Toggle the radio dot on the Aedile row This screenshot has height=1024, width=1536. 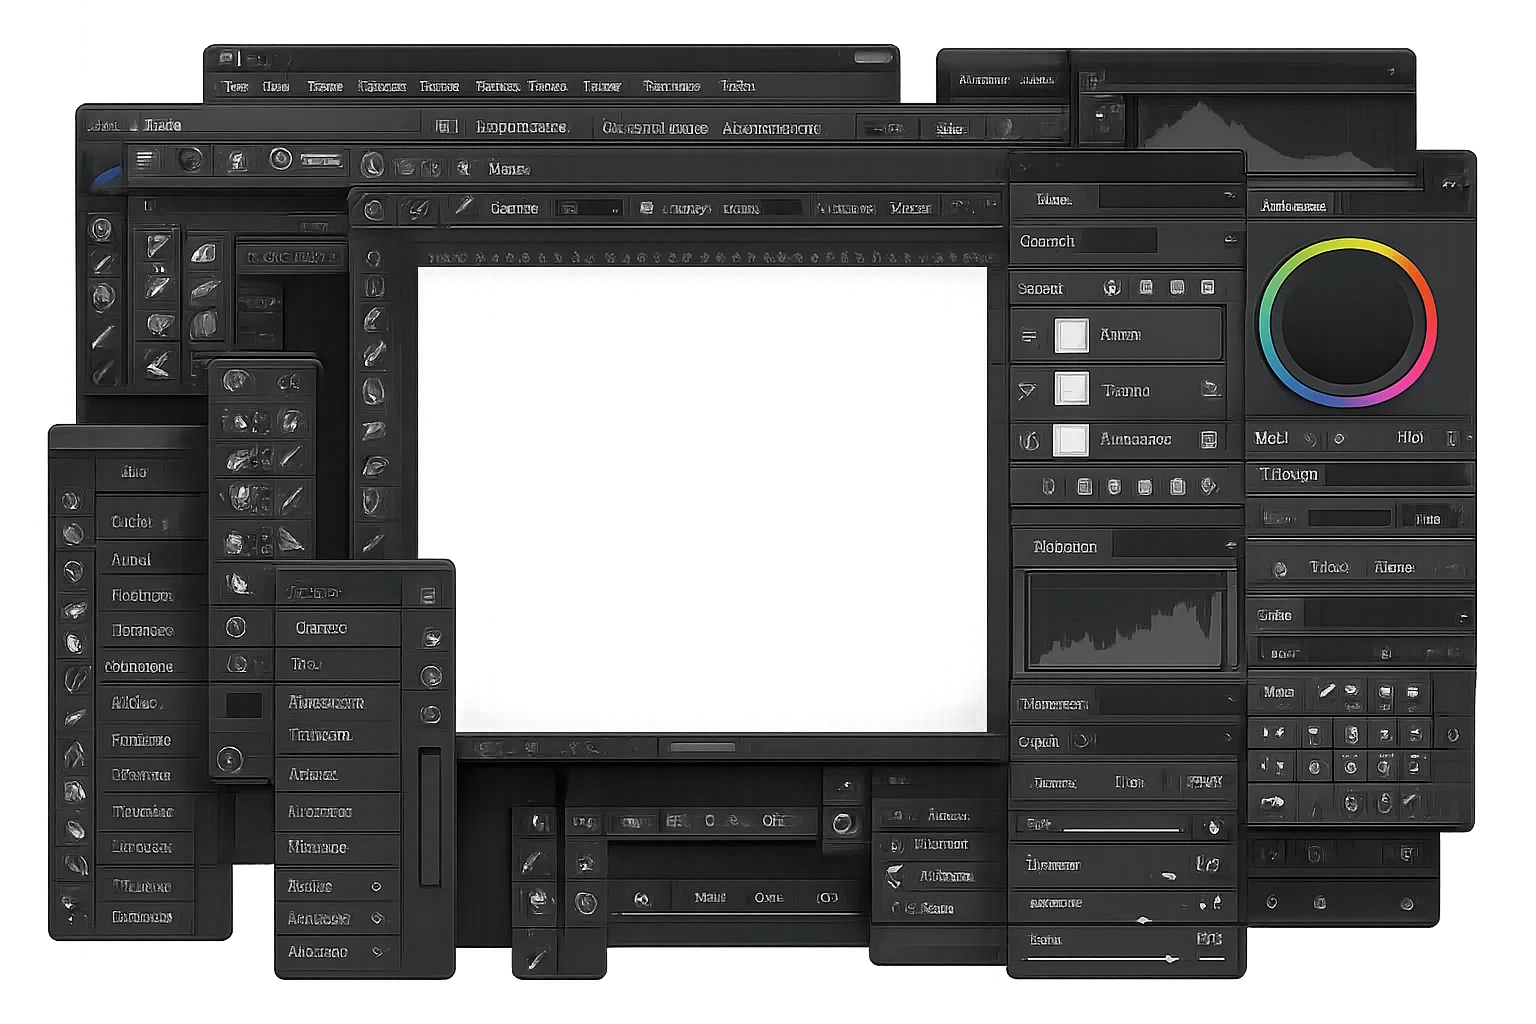(x=376, y=886)
